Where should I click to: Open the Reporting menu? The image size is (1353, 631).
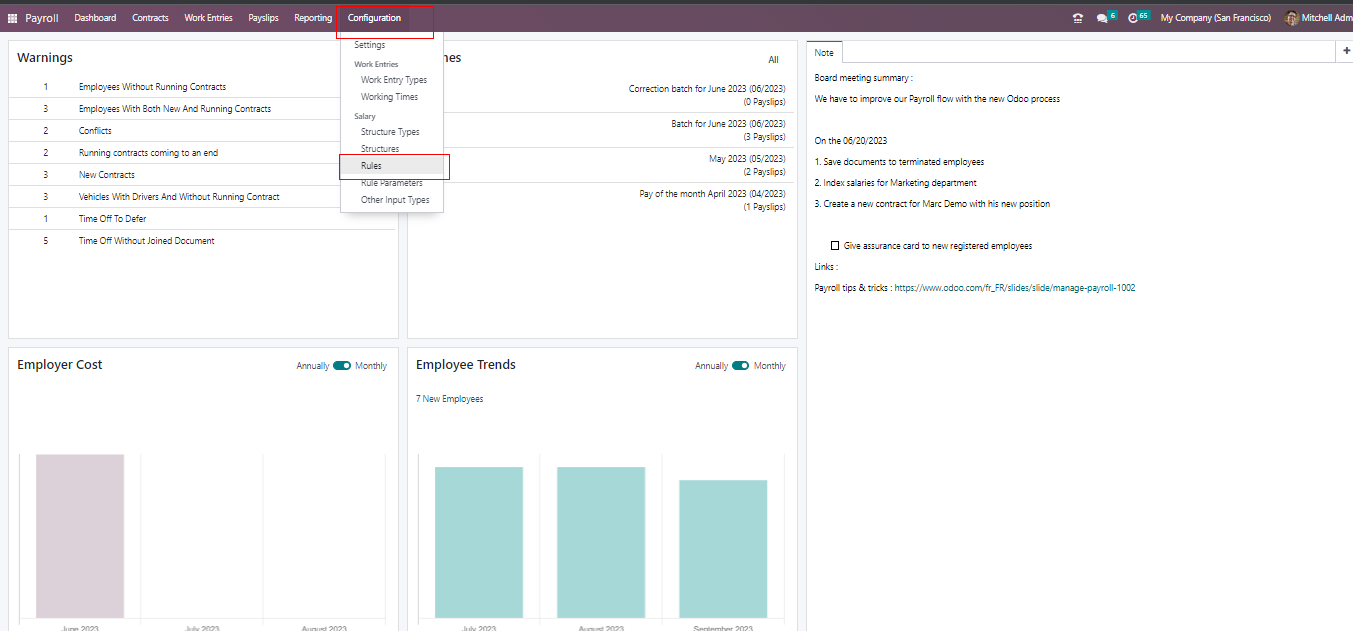click(x=313, y=18)
